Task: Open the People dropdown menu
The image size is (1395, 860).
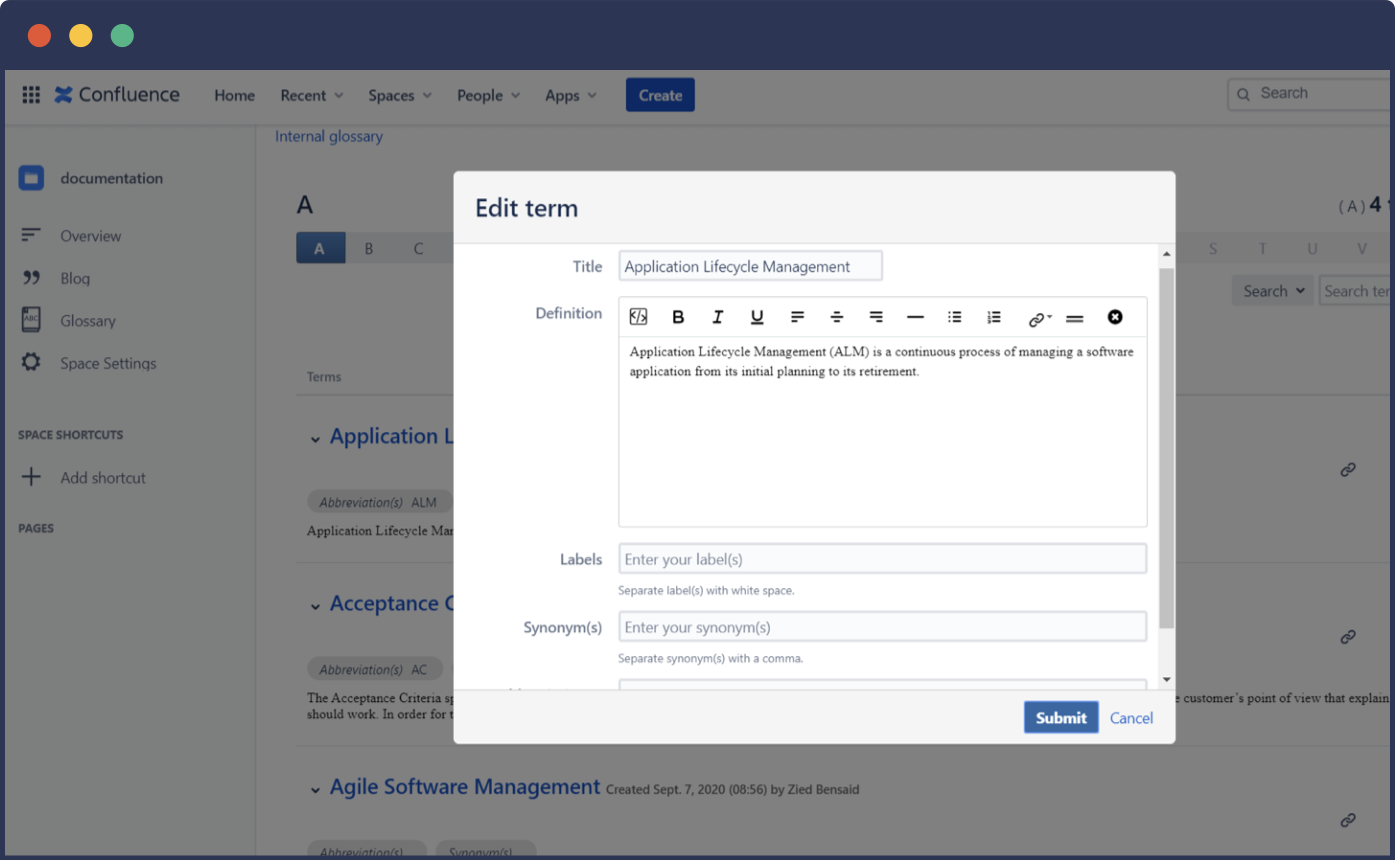Action: 489,95
